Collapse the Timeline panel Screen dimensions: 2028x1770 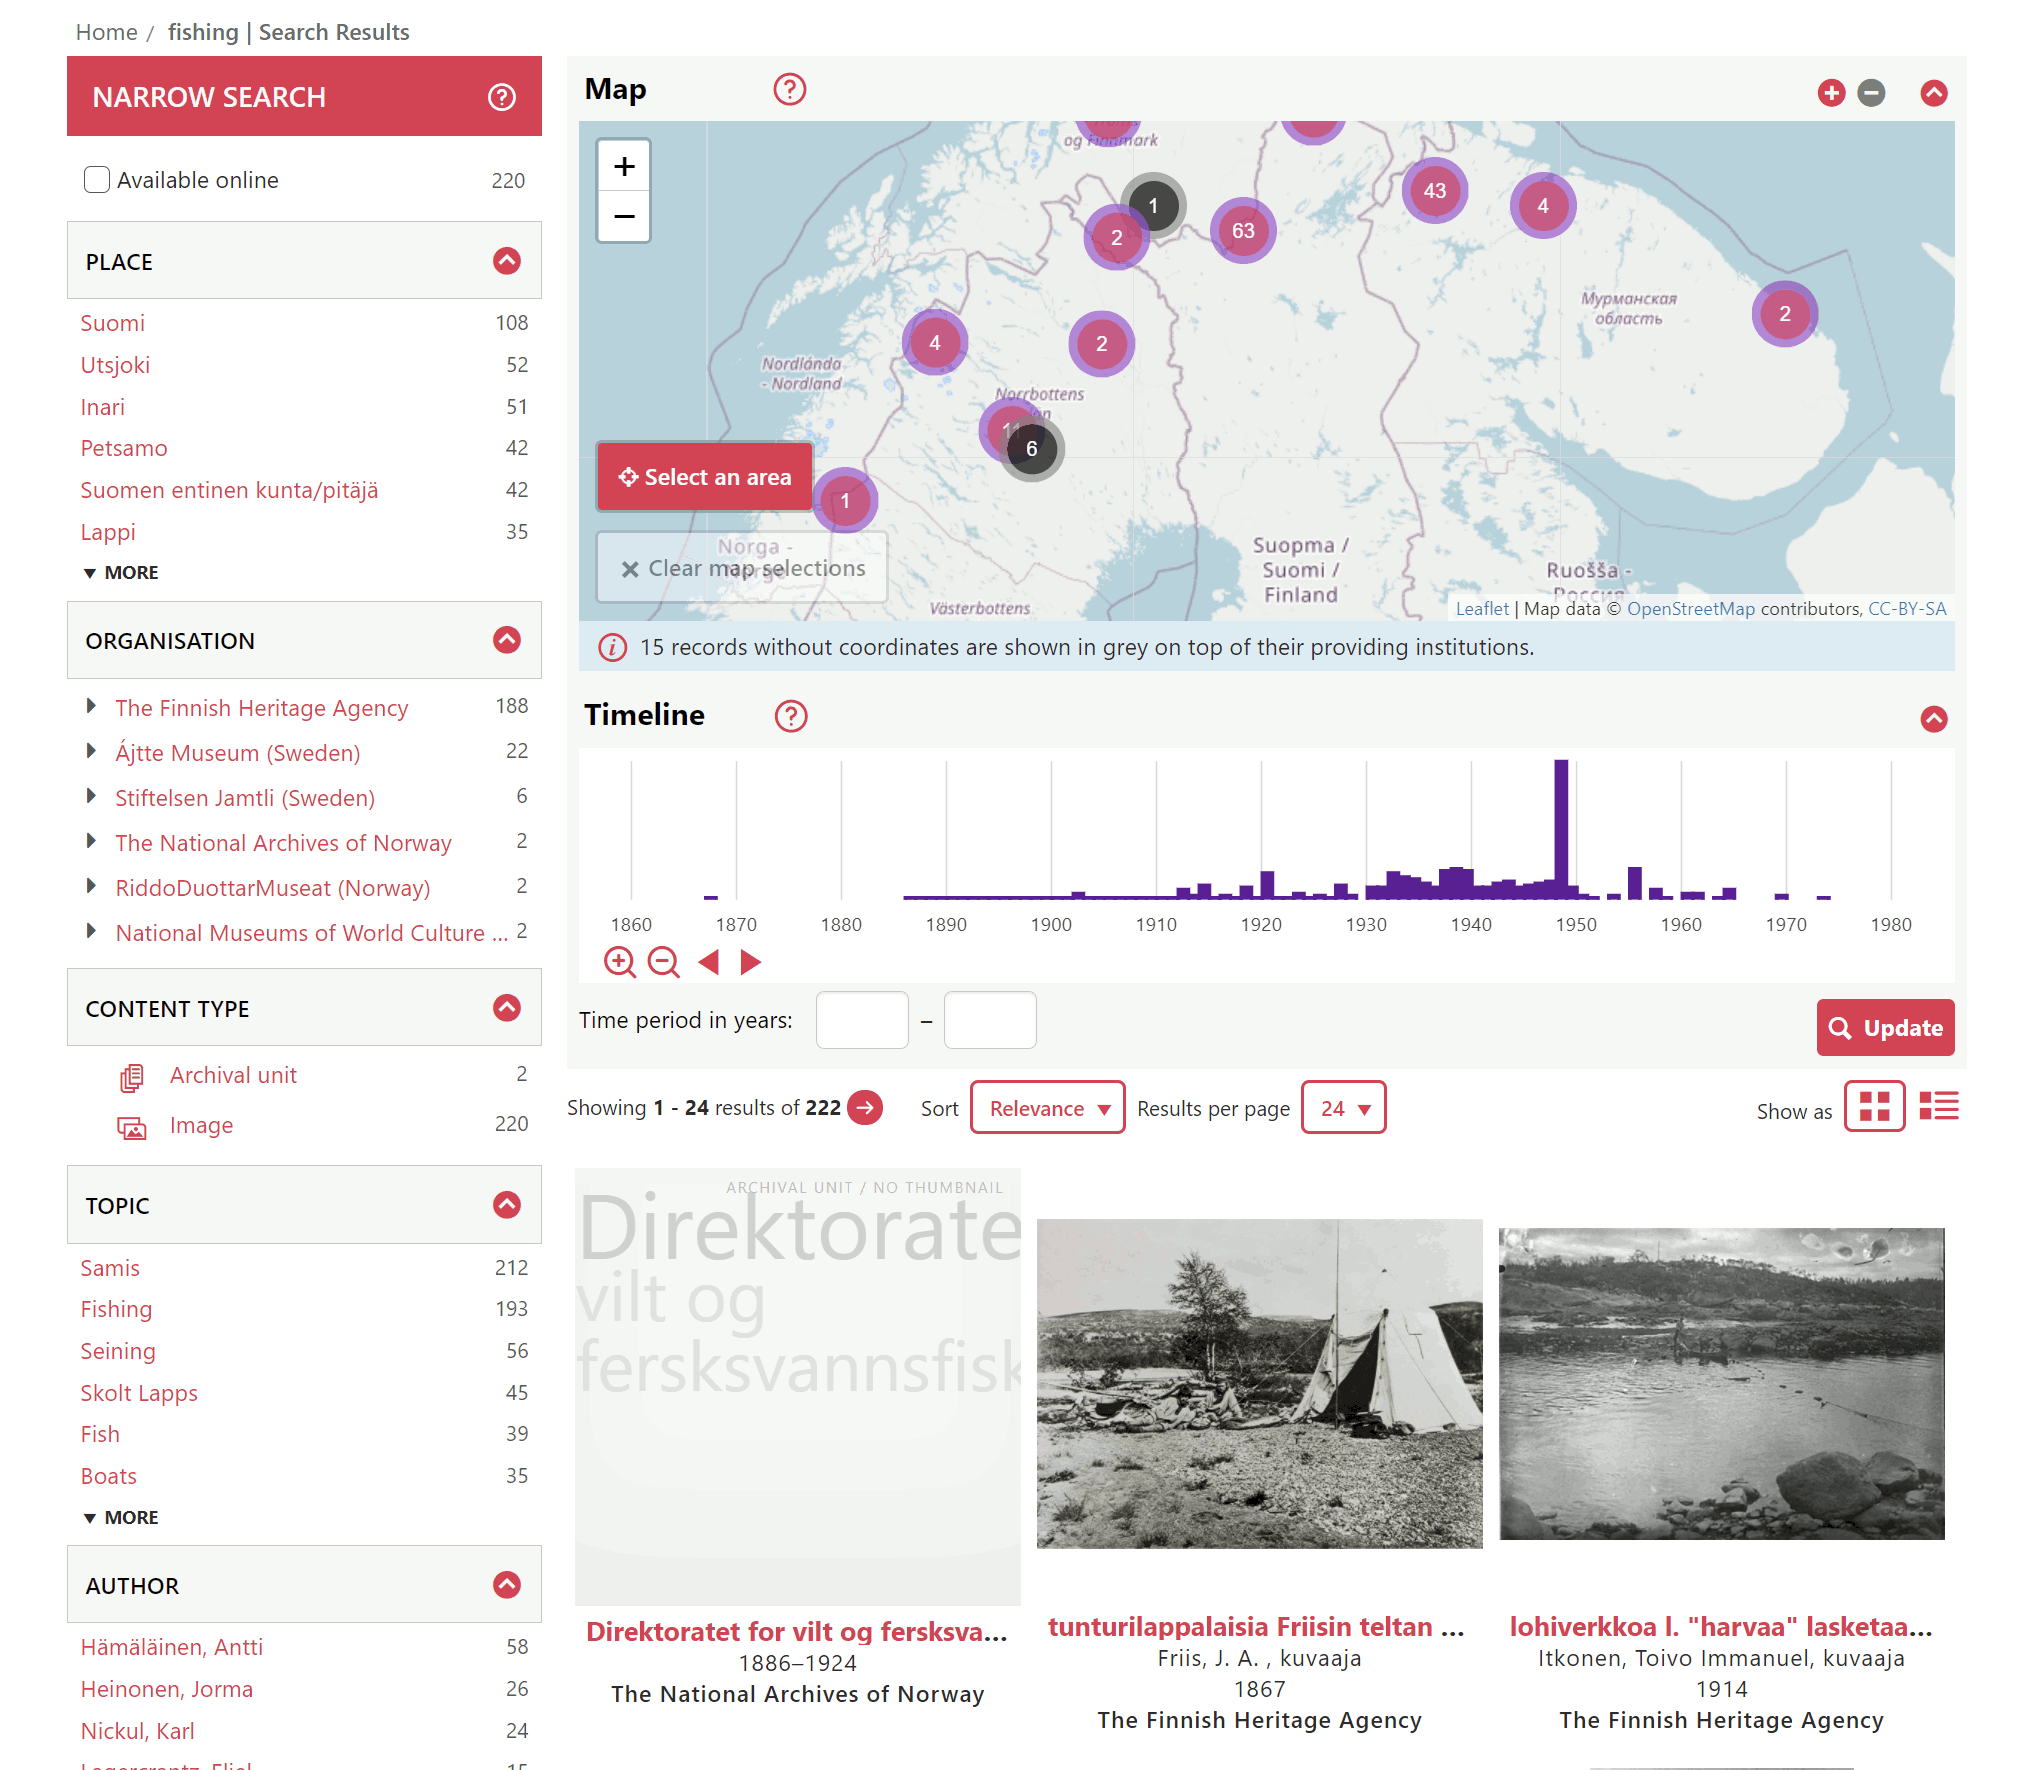click(1933, 719)
